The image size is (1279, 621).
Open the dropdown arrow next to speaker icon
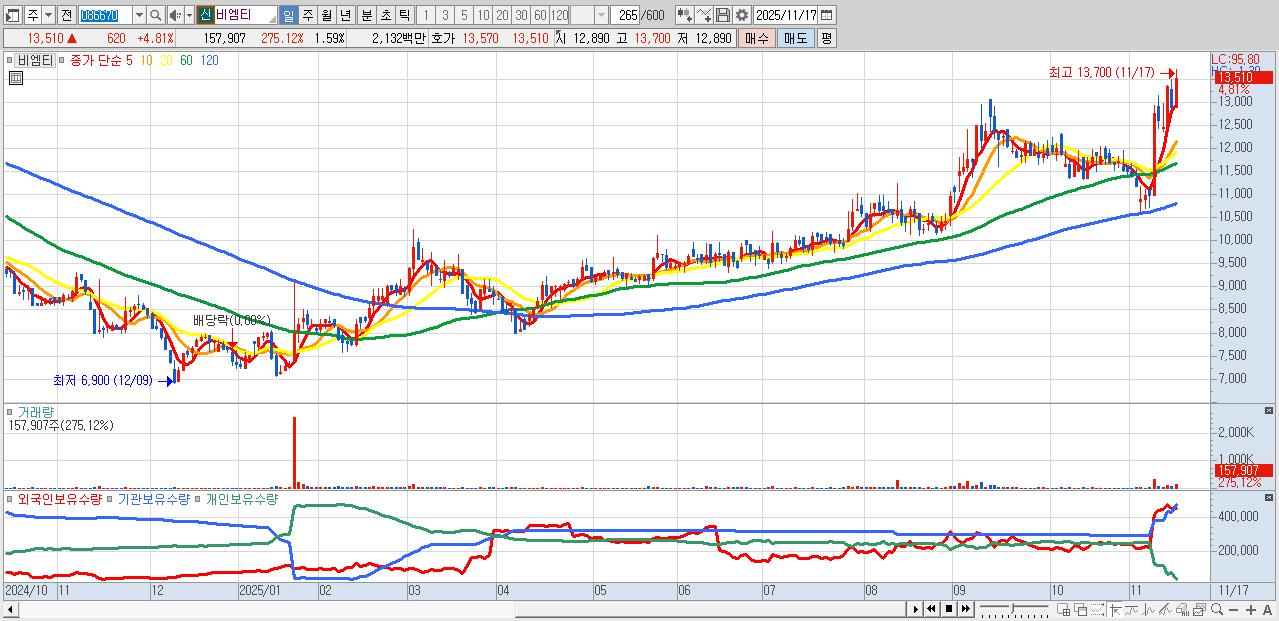click(x=189, y=15)
